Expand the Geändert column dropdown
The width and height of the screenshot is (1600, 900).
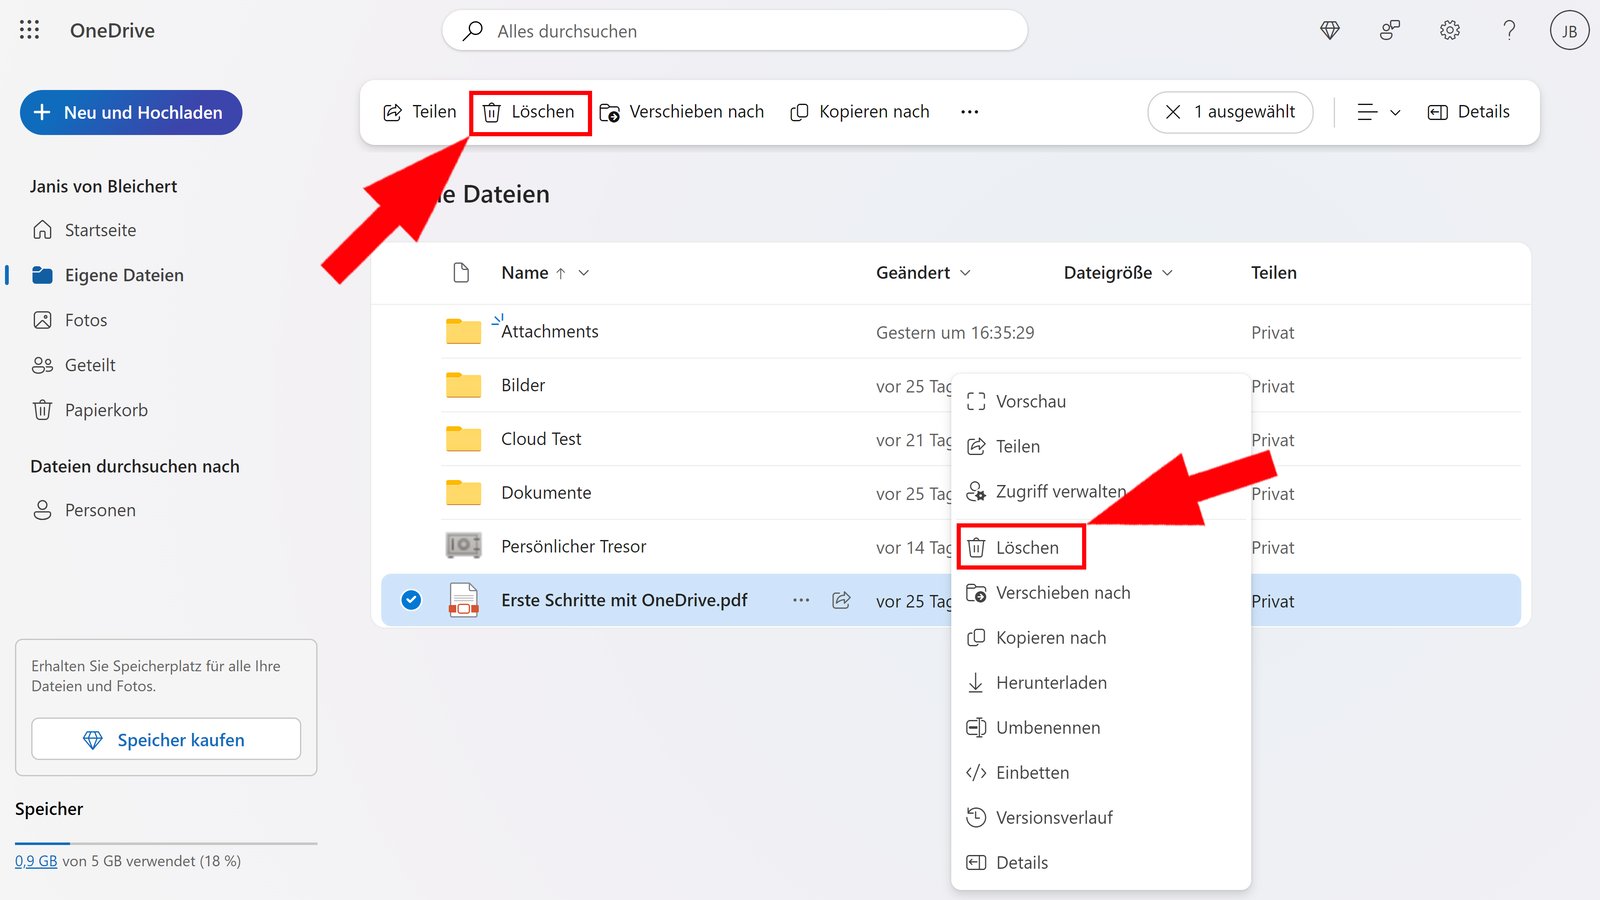coord(966,272)
